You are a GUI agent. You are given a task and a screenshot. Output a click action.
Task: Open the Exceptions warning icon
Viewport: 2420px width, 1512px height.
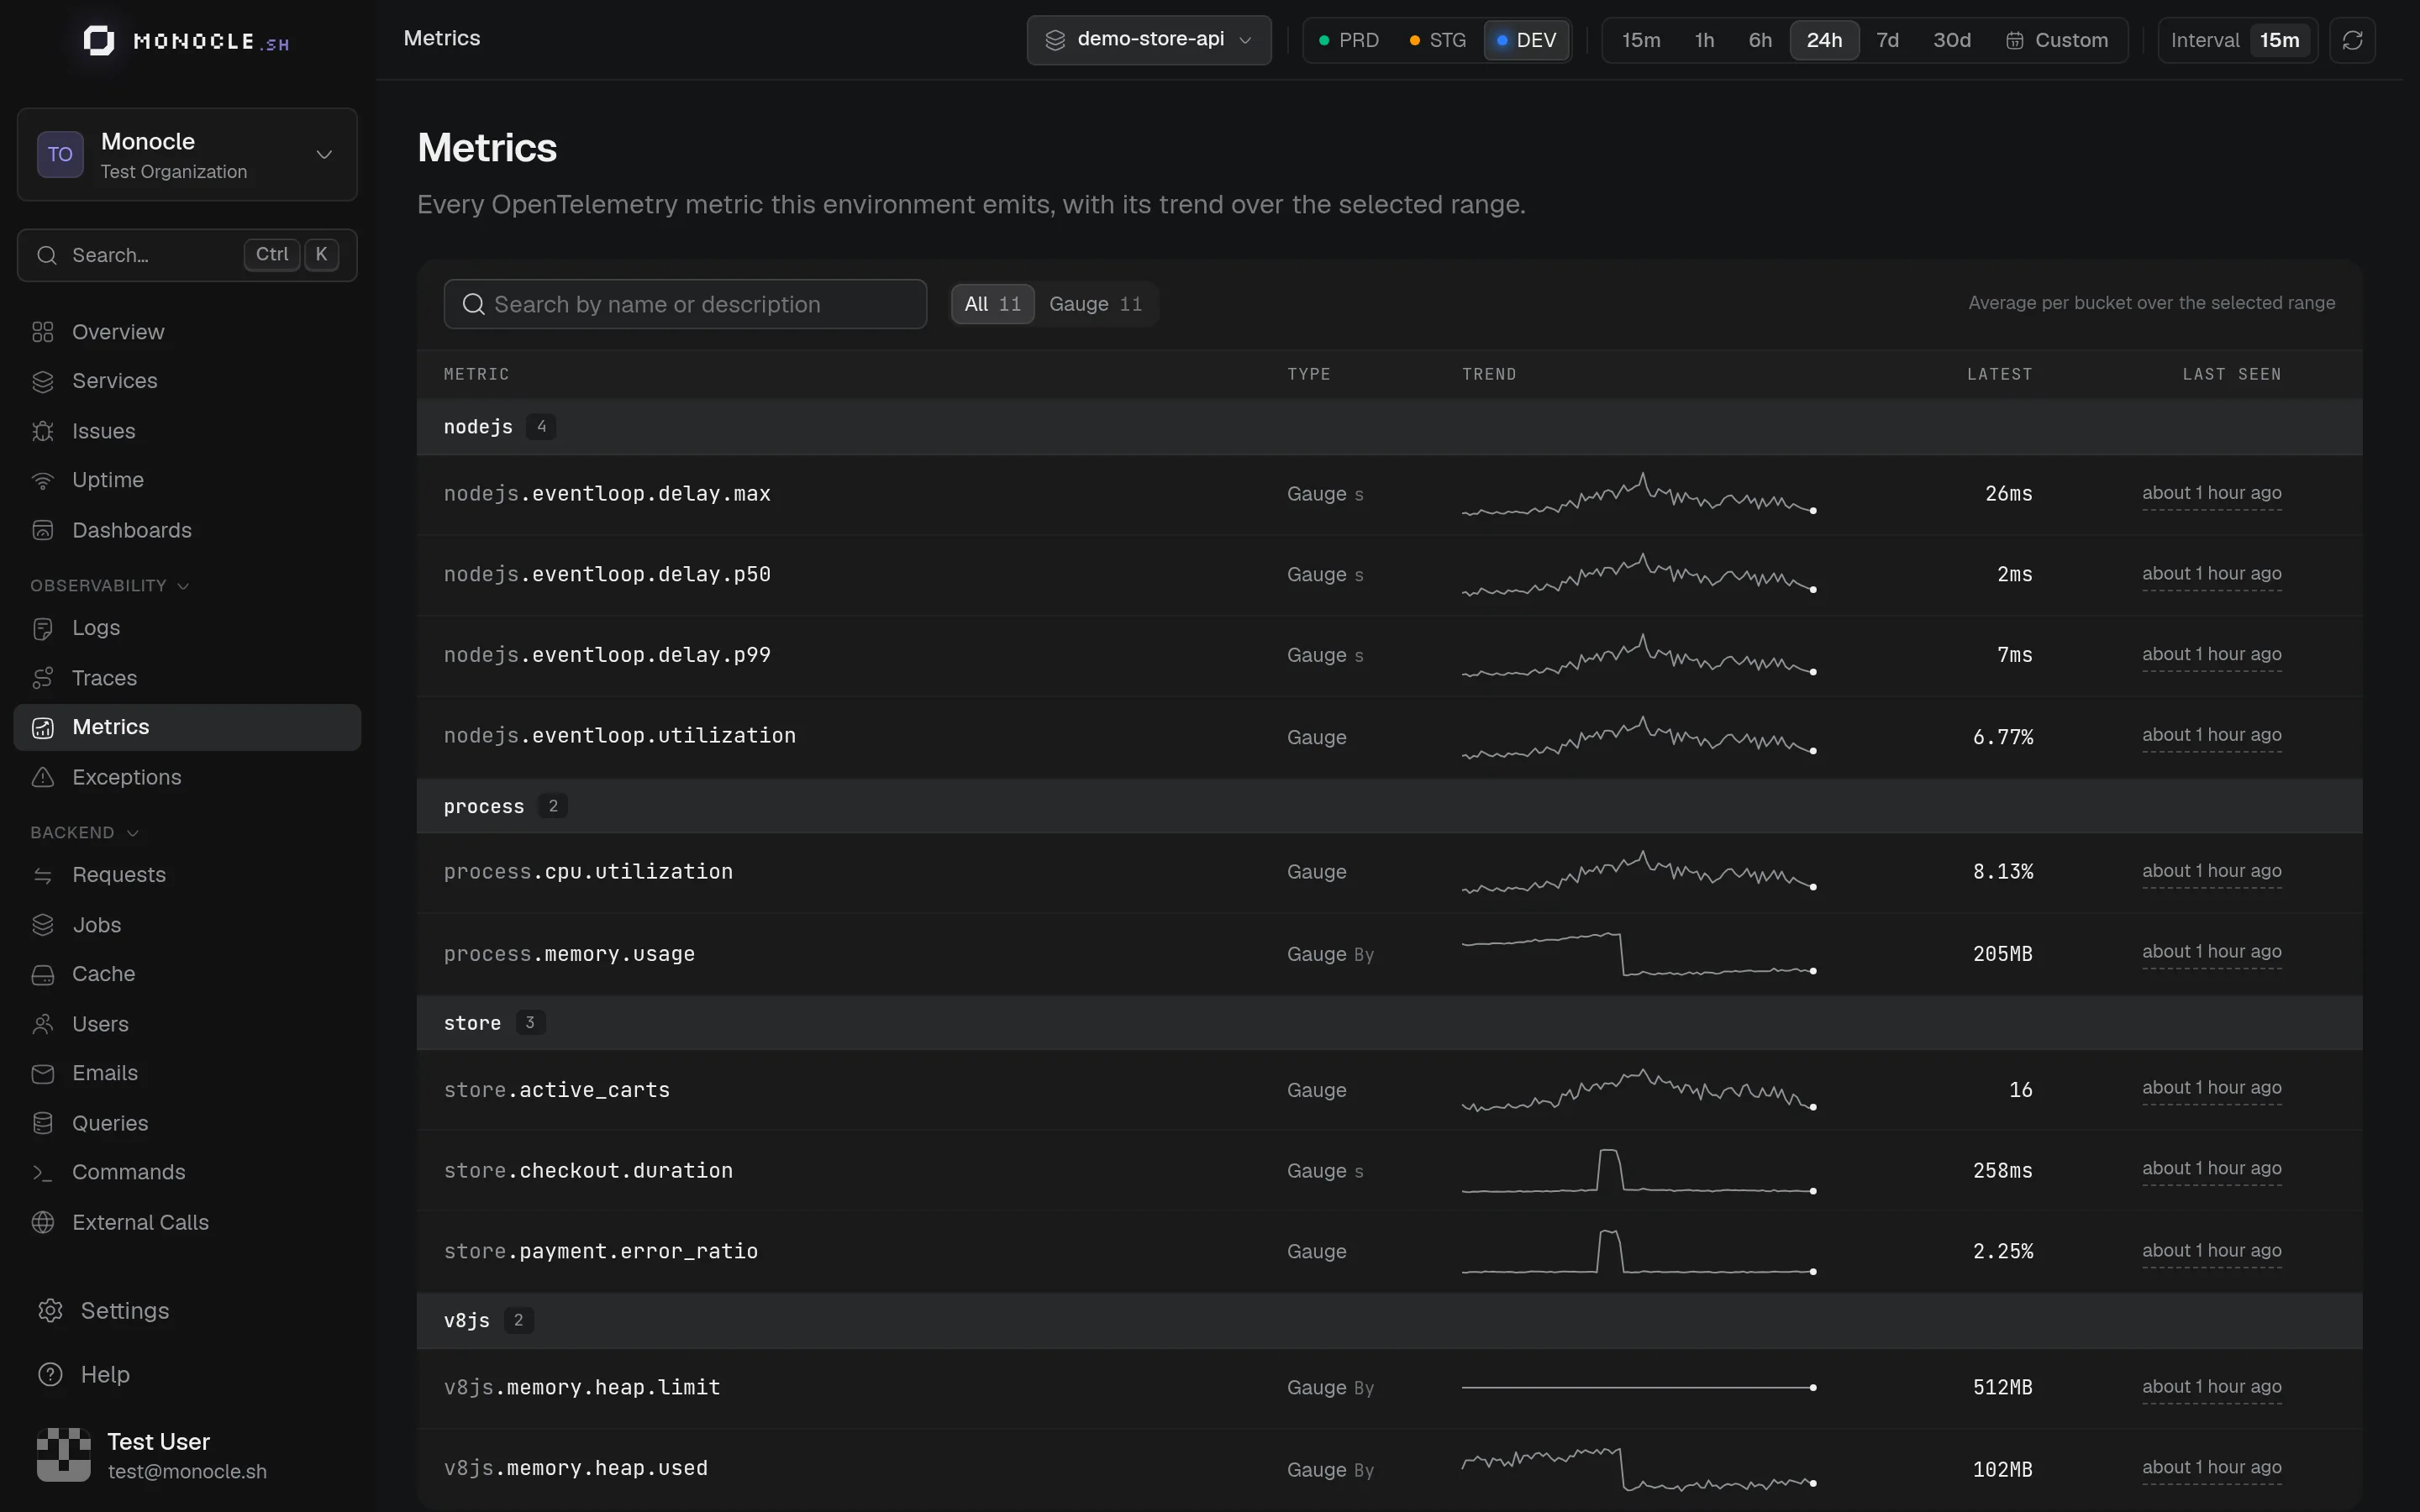coord(43,777)
